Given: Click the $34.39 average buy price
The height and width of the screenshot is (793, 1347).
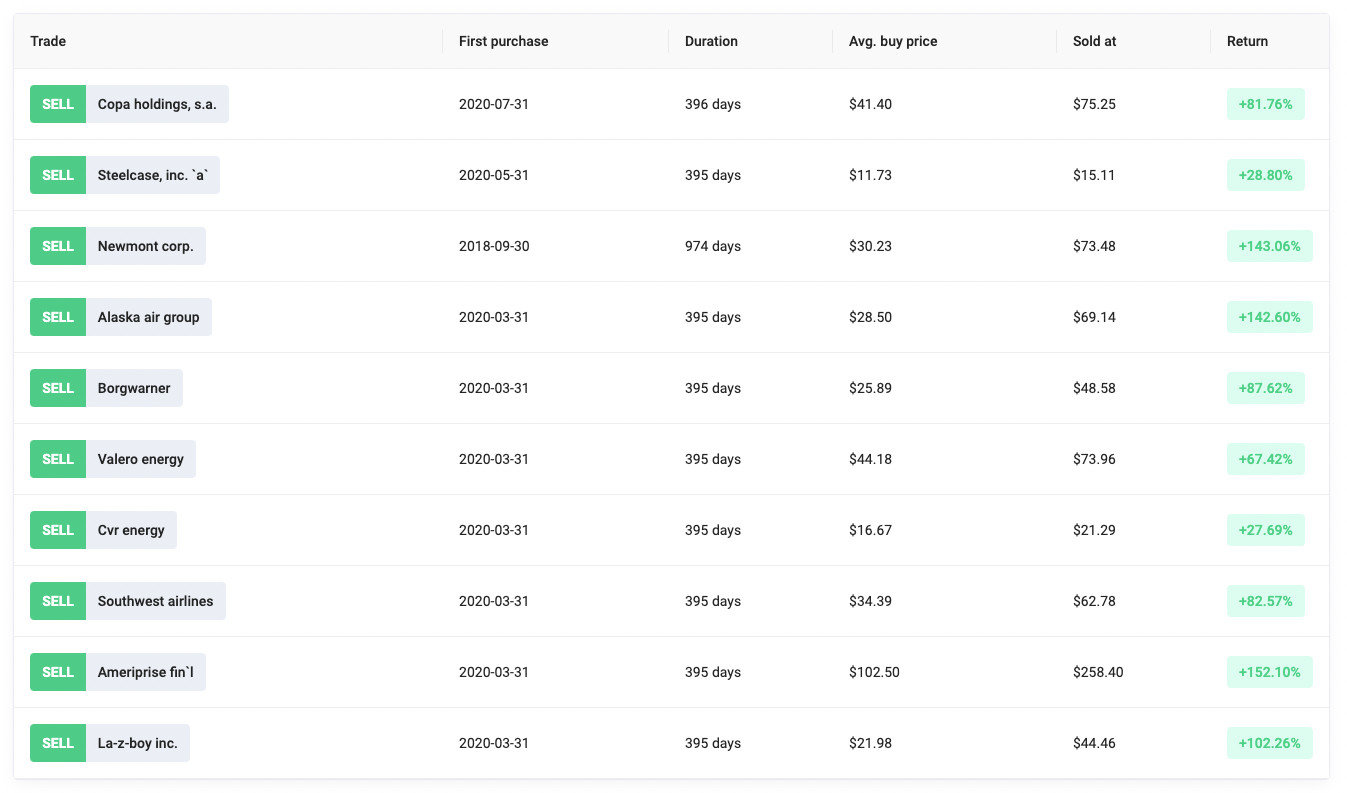Looking at the screenshot, I should pyautogui.click(x=870, y=601).
